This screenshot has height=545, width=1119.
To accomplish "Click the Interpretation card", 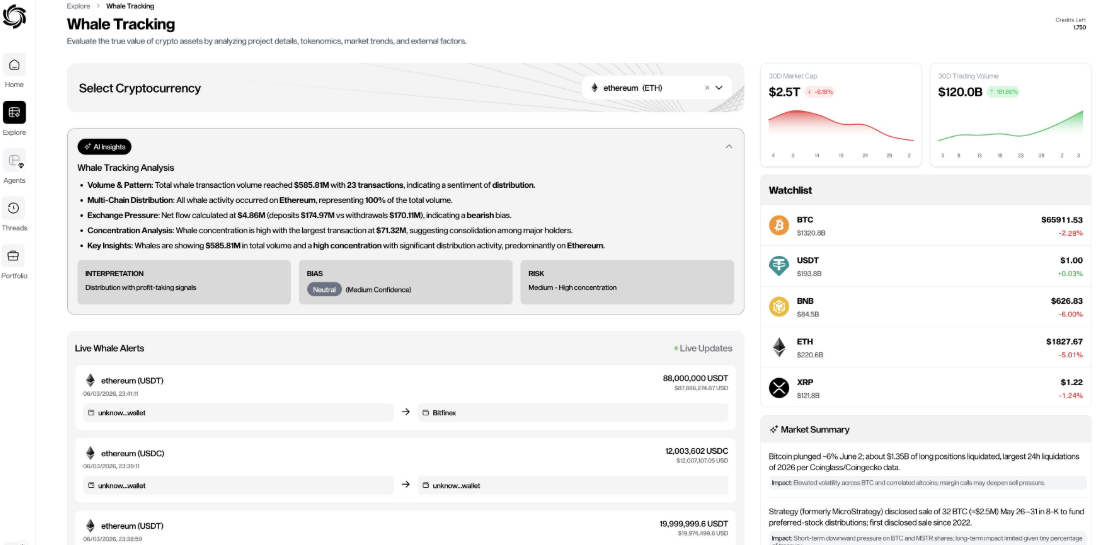I will click(184, 282).
